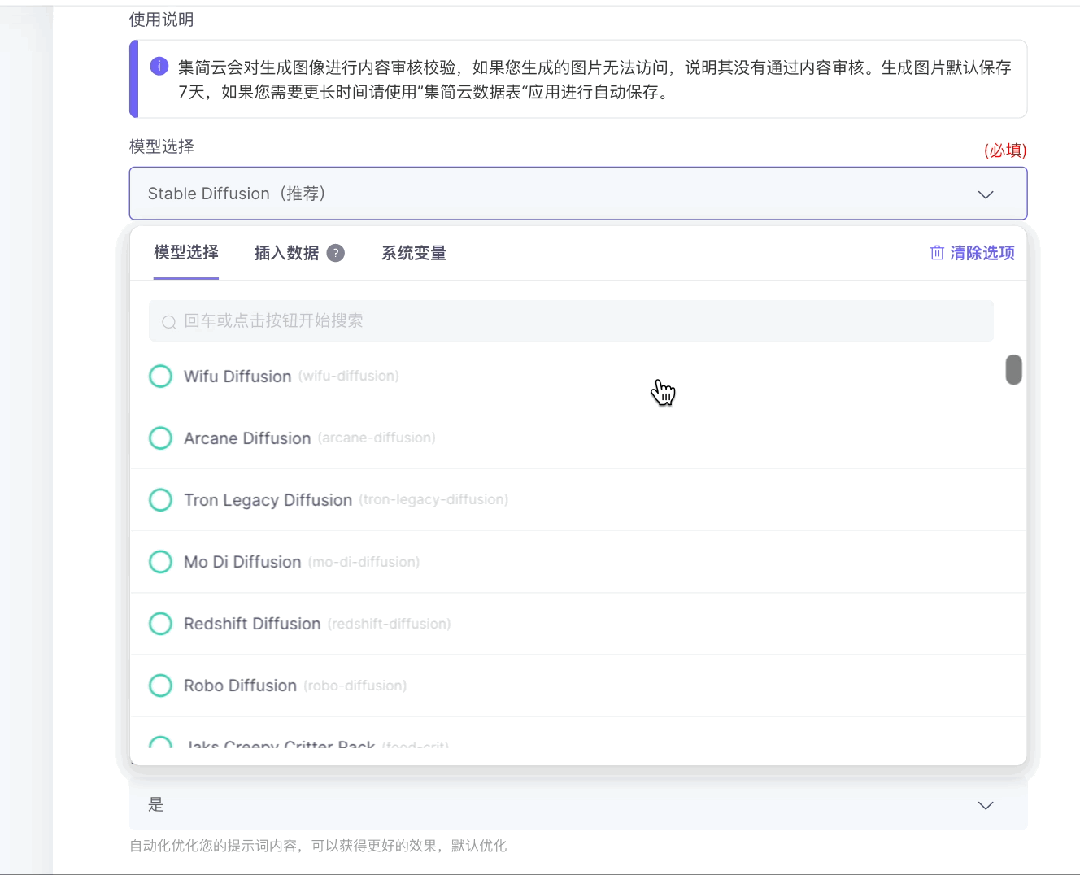
Task: Select the Arcane Diffusion radio button
Action: click(160, 438)
